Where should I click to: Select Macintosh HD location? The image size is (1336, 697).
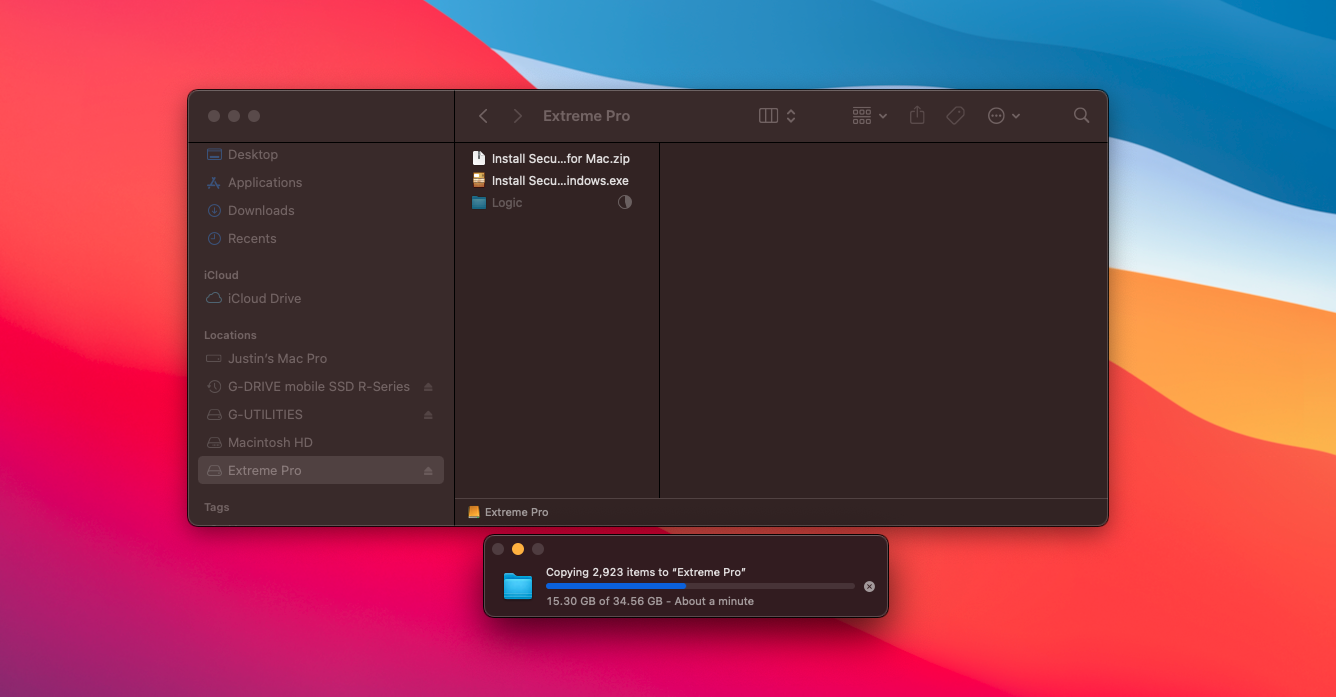[x=270, y=443]
